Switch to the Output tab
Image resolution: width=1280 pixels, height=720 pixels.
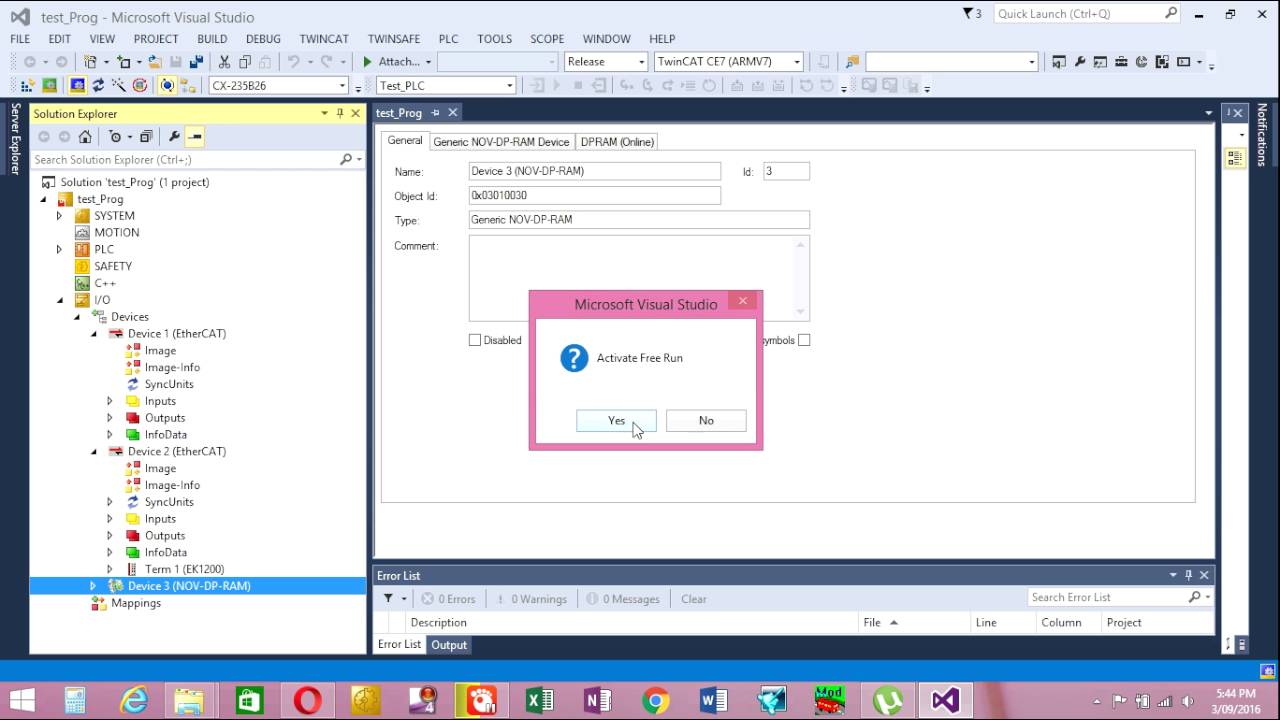[x=449, y=645]
